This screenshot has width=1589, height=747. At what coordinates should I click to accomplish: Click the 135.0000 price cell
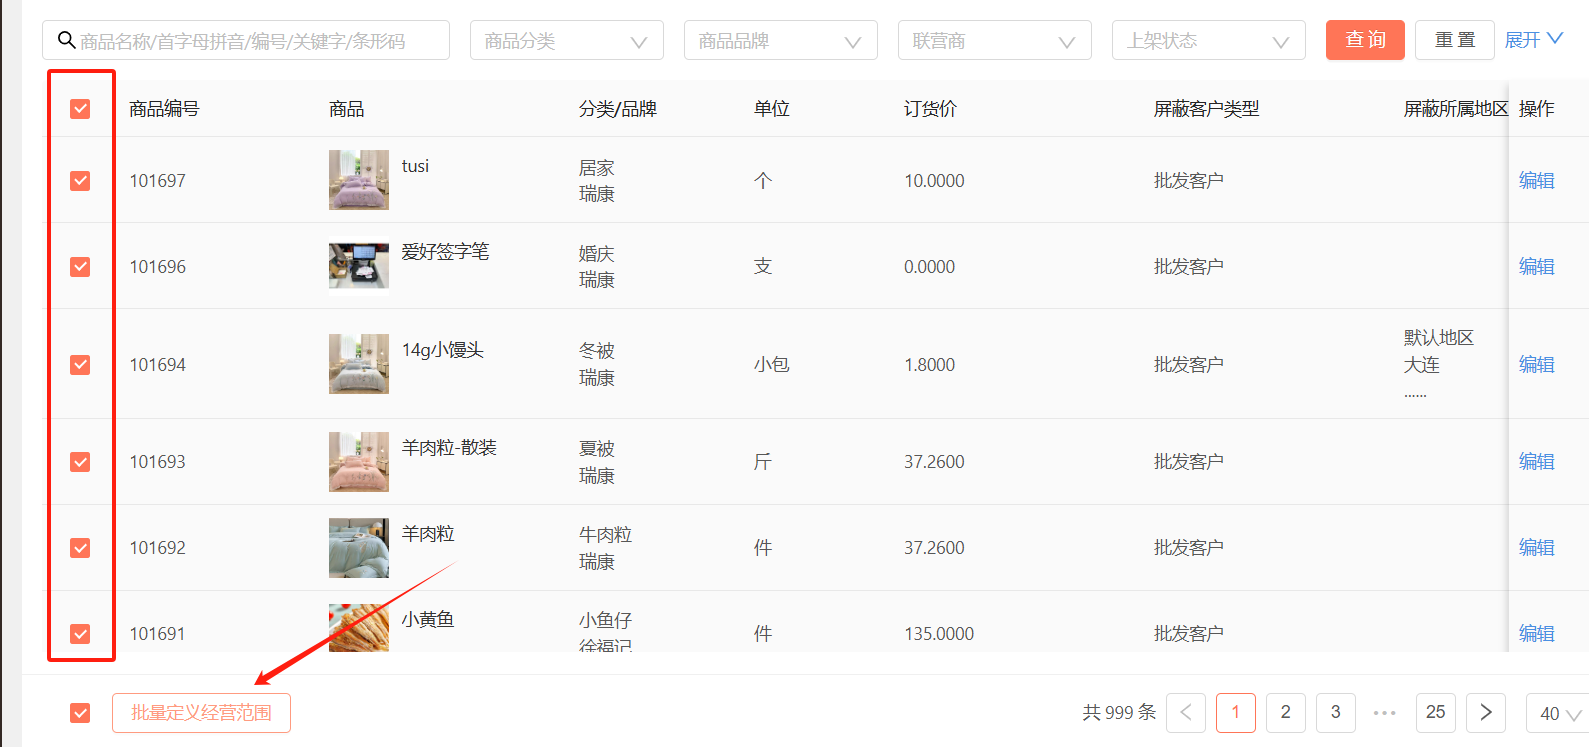tap(939, 633)
